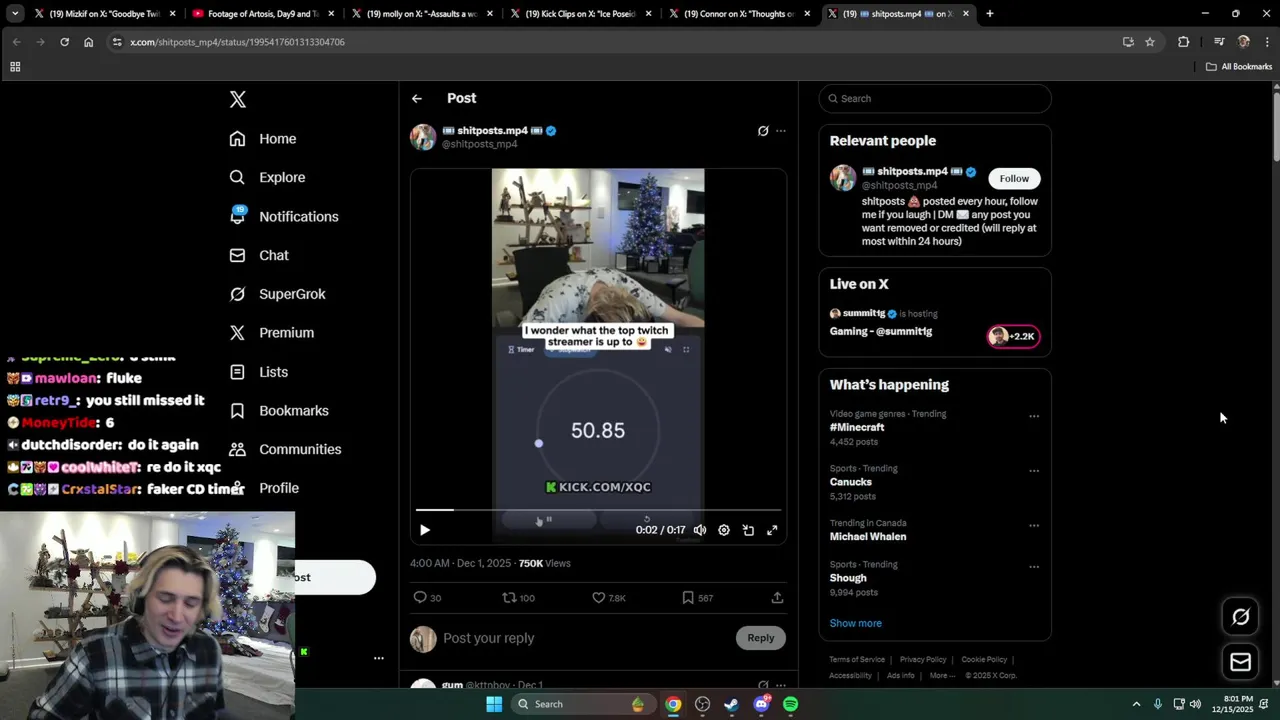Image resolution: width=1280 pixels, height=720 pixels.
Task: Like the post with the heart icon
Action: pyautogui.click(x=608, y=597)
